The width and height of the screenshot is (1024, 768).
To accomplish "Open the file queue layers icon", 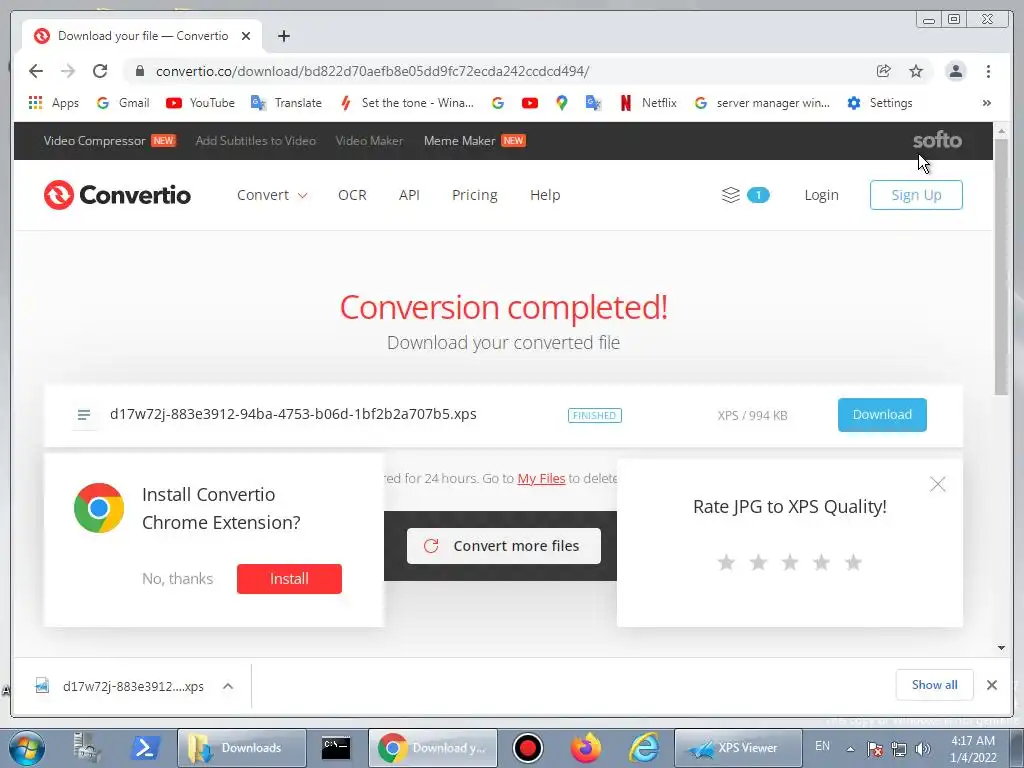I will (x=731, y=195).
